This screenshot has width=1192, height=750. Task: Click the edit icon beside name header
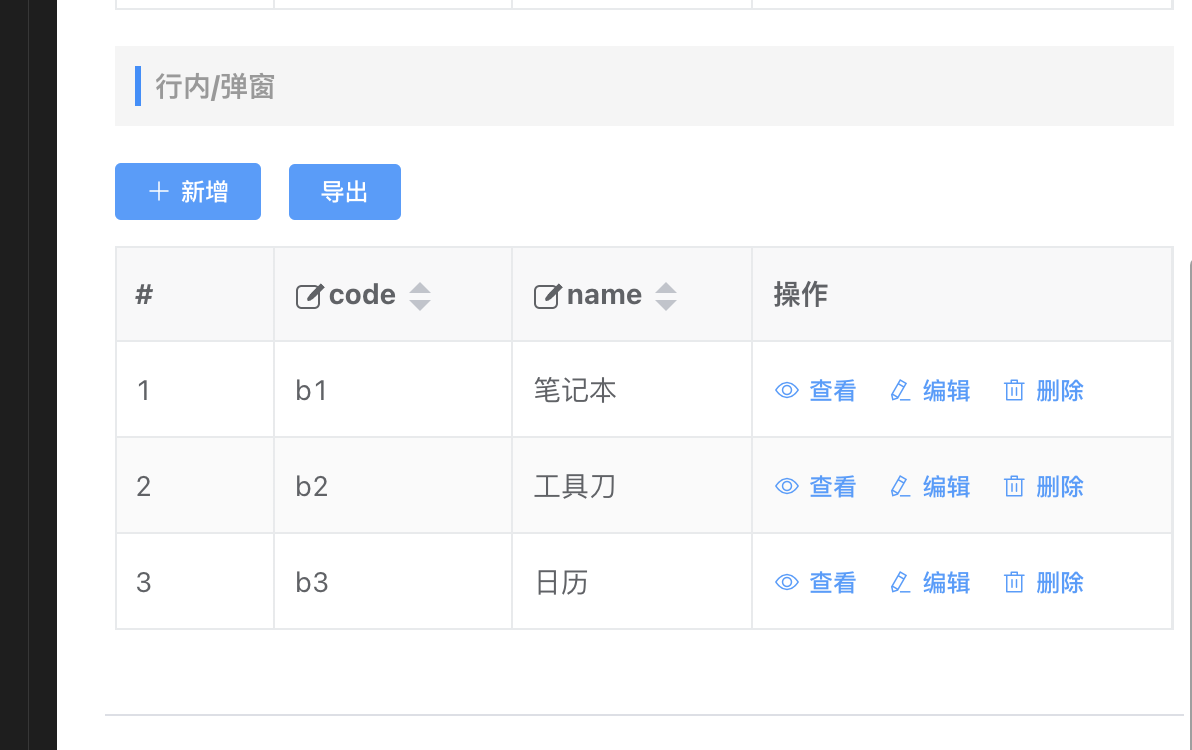pos(547,296)
